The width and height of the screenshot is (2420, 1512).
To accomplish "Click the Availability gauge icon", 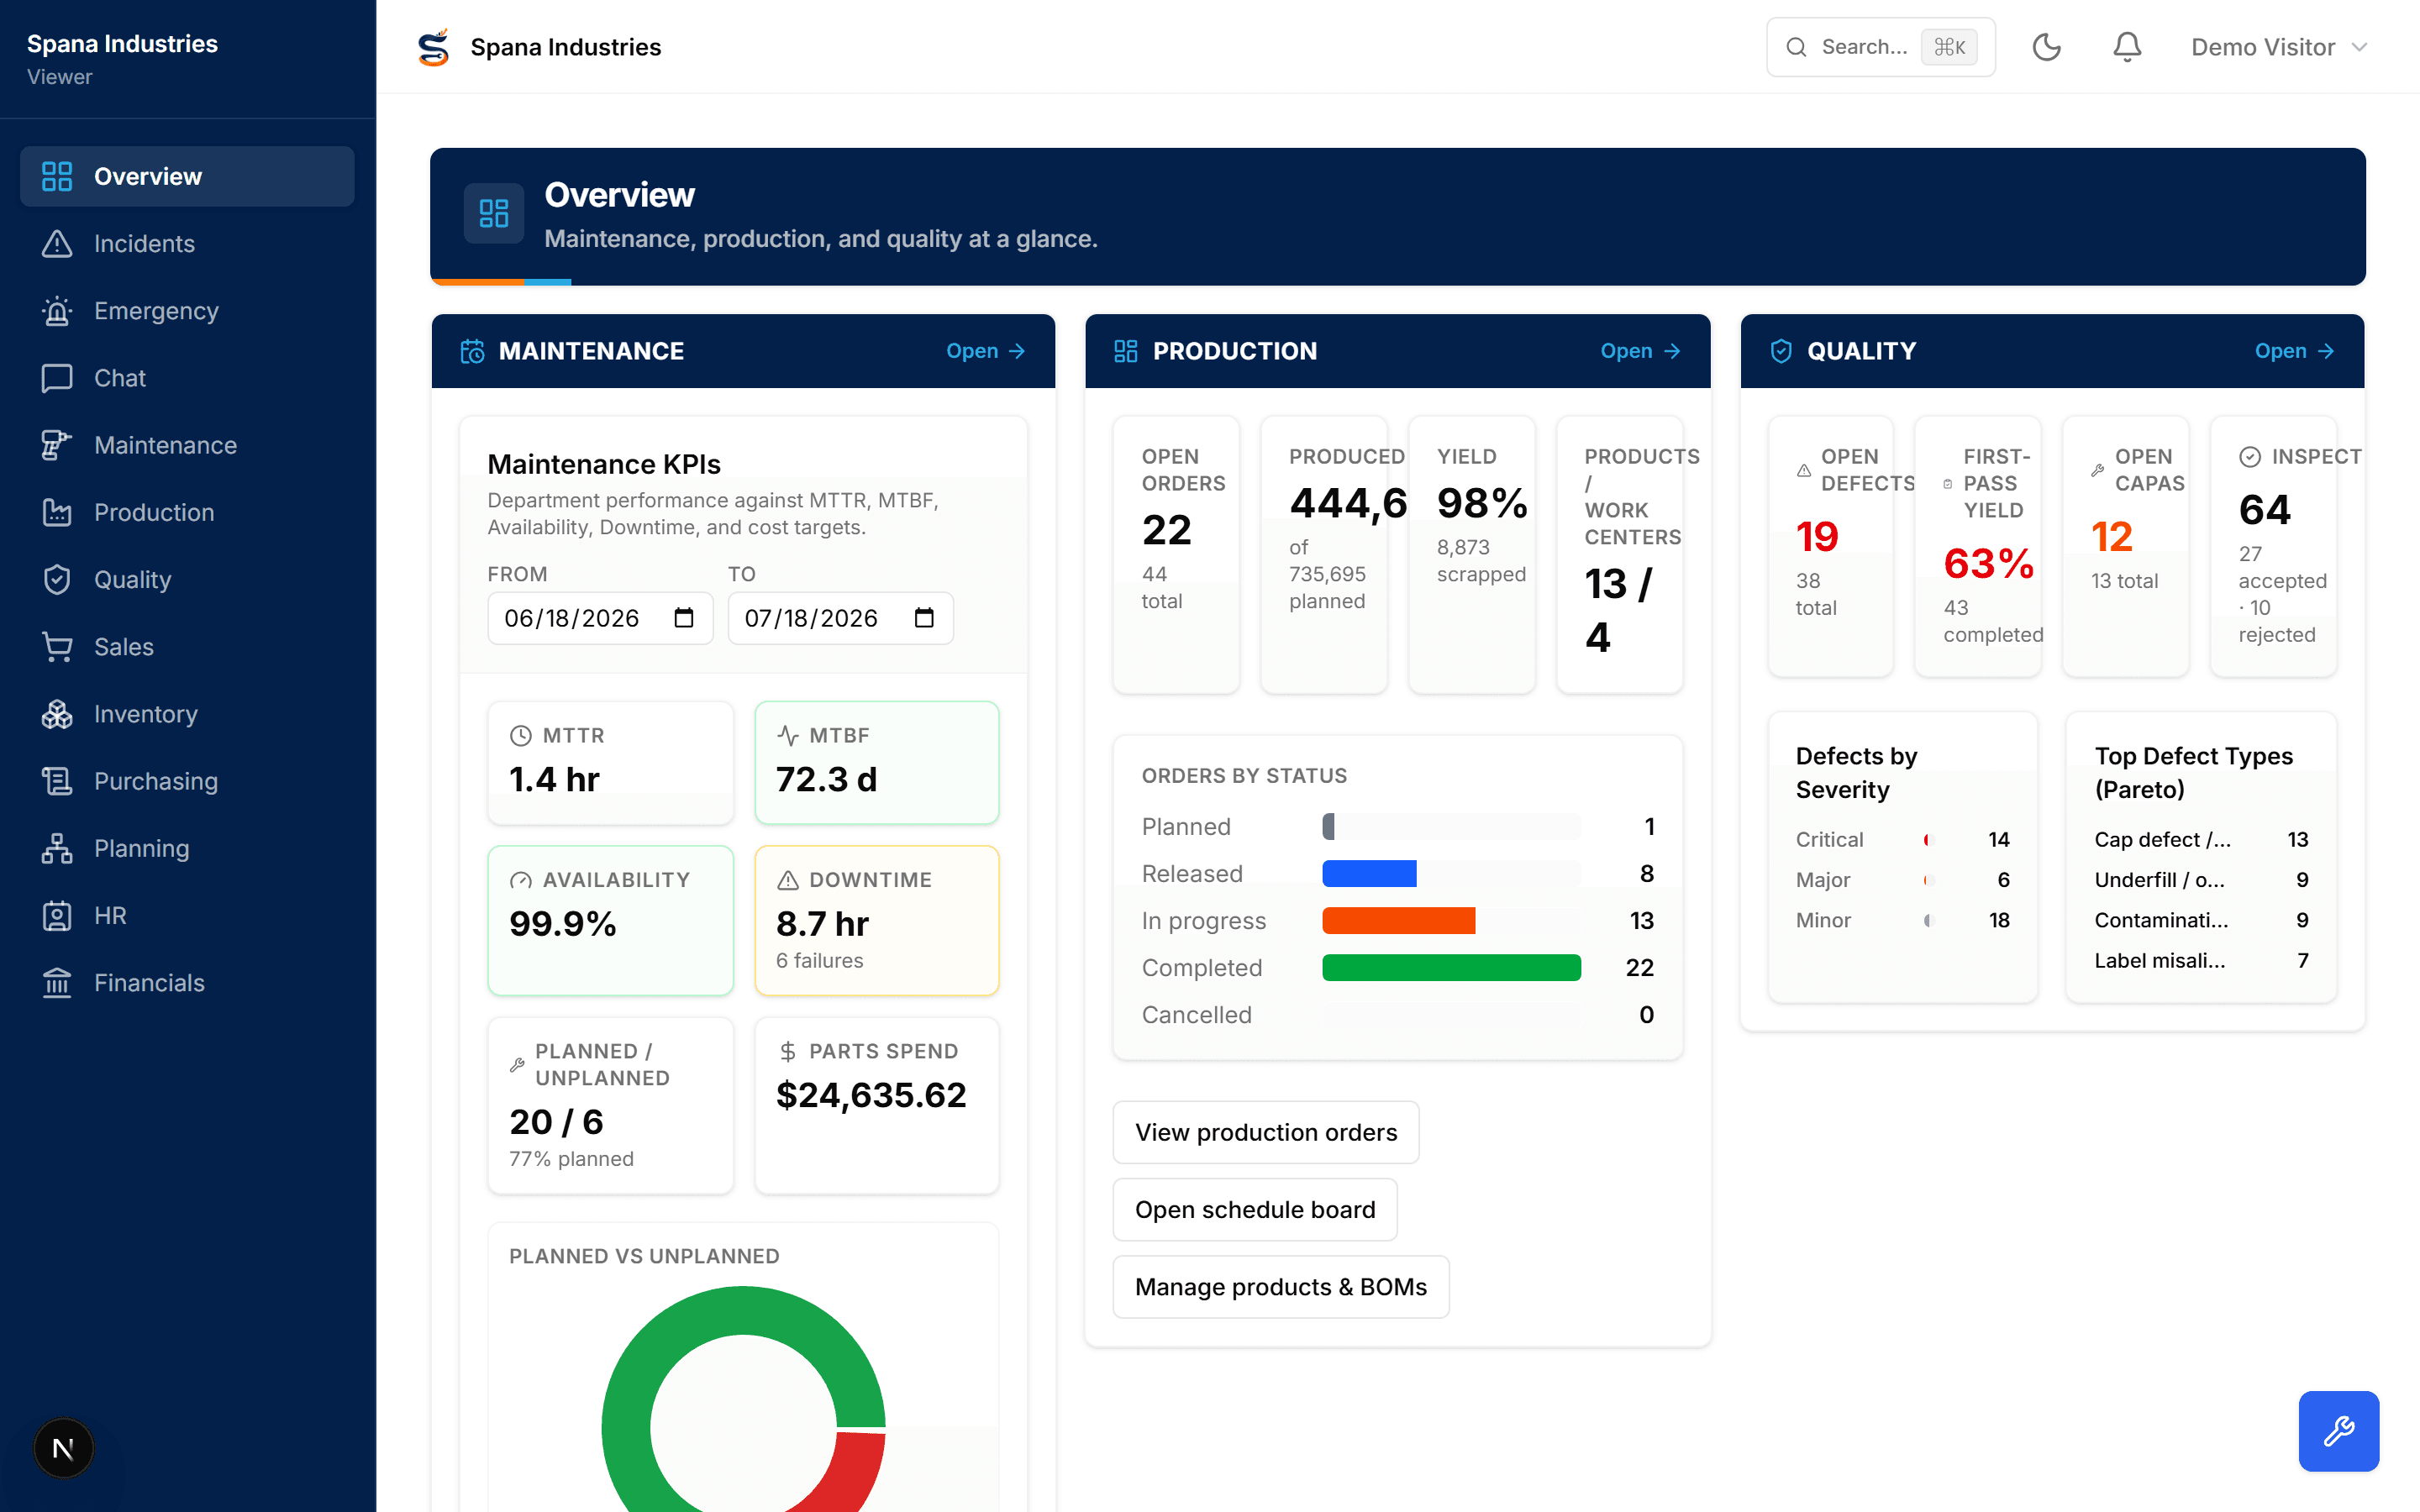I will coord(520,880).
